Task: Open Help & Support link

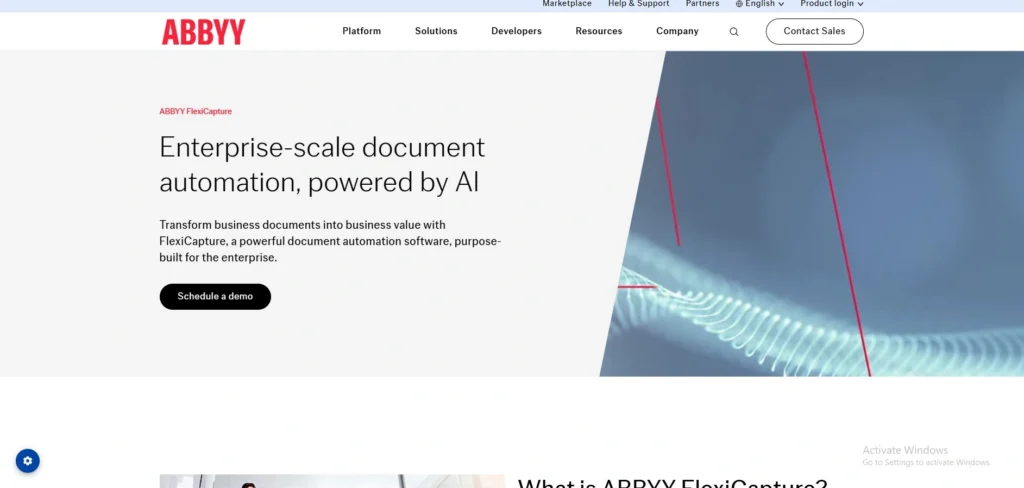Action: tap(639, 4)
